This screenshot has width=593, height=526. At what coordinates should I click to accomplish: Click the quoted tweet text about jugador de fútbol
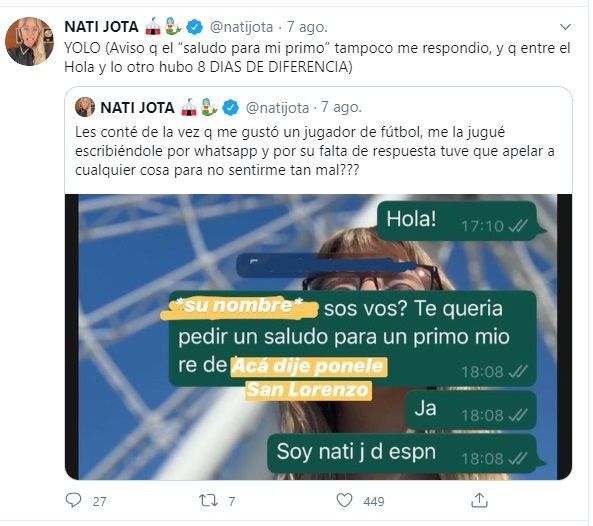pyautogui.click(x=315, y=151)
